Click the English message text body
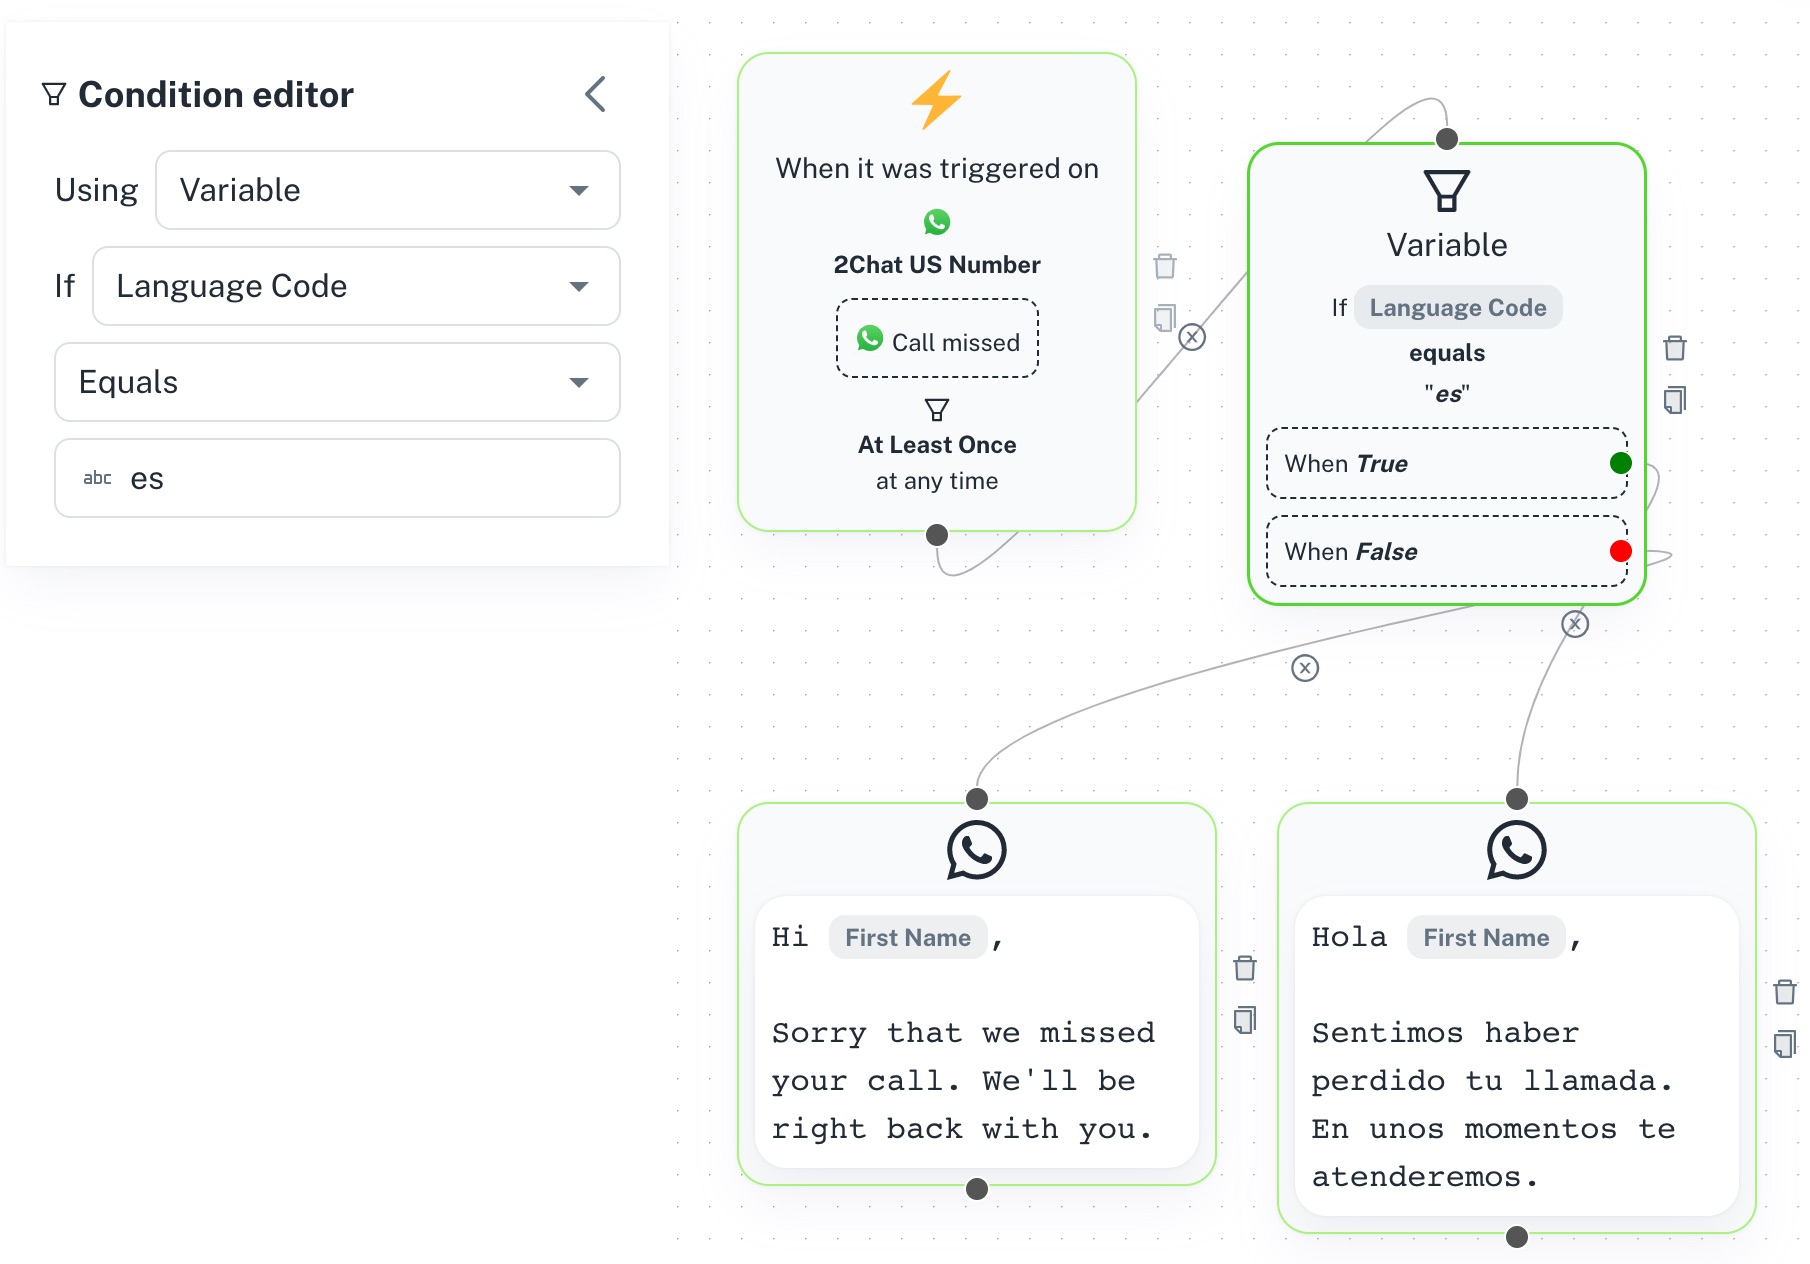1810x1264 pixels. 964,1080
